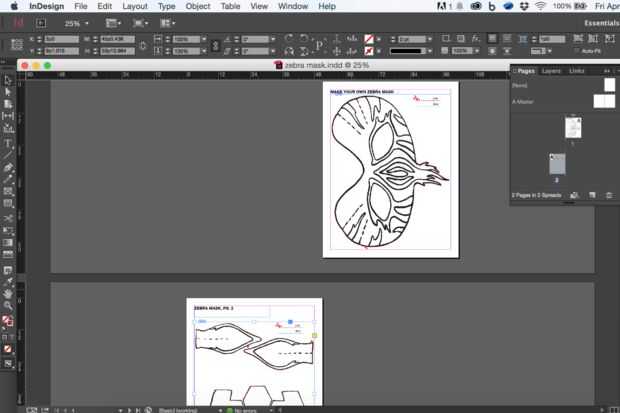Click the Create New Page button
Viewport: 620px width, 413px height.
(x=592, y=195)
